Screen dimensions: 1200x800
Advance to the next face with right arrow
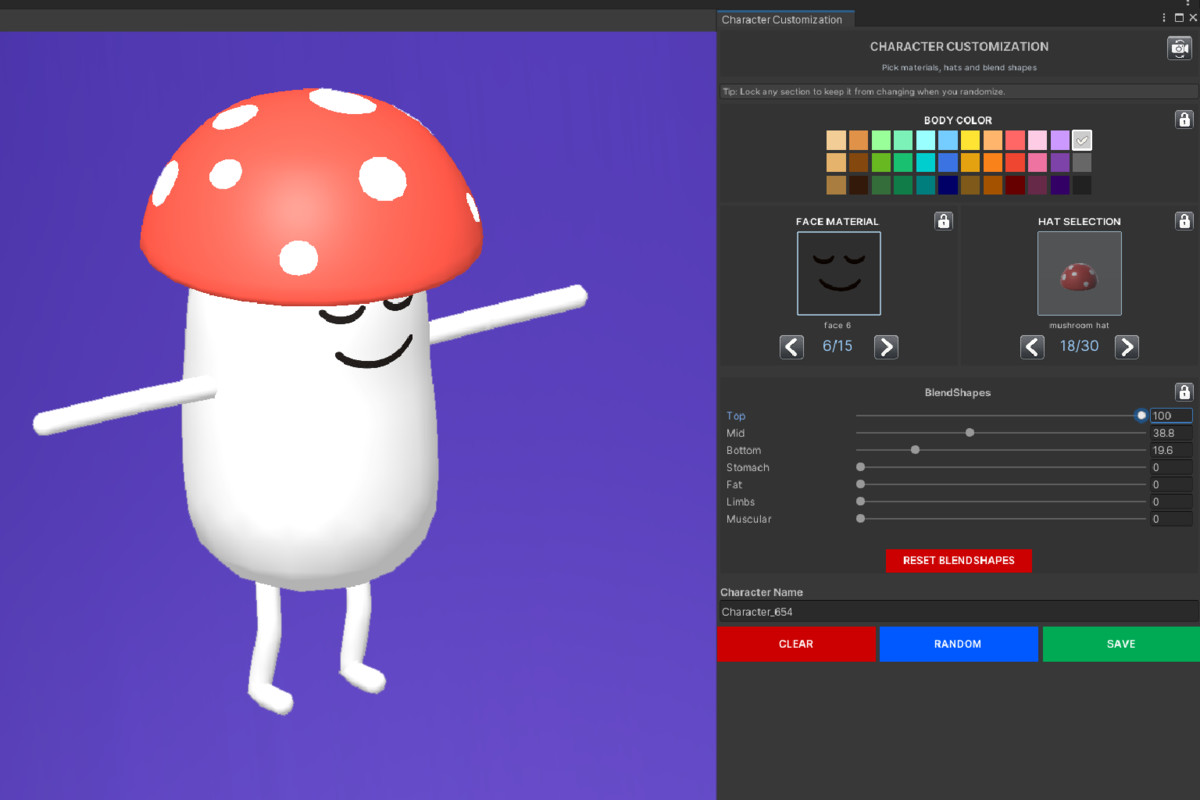[886, 346]
